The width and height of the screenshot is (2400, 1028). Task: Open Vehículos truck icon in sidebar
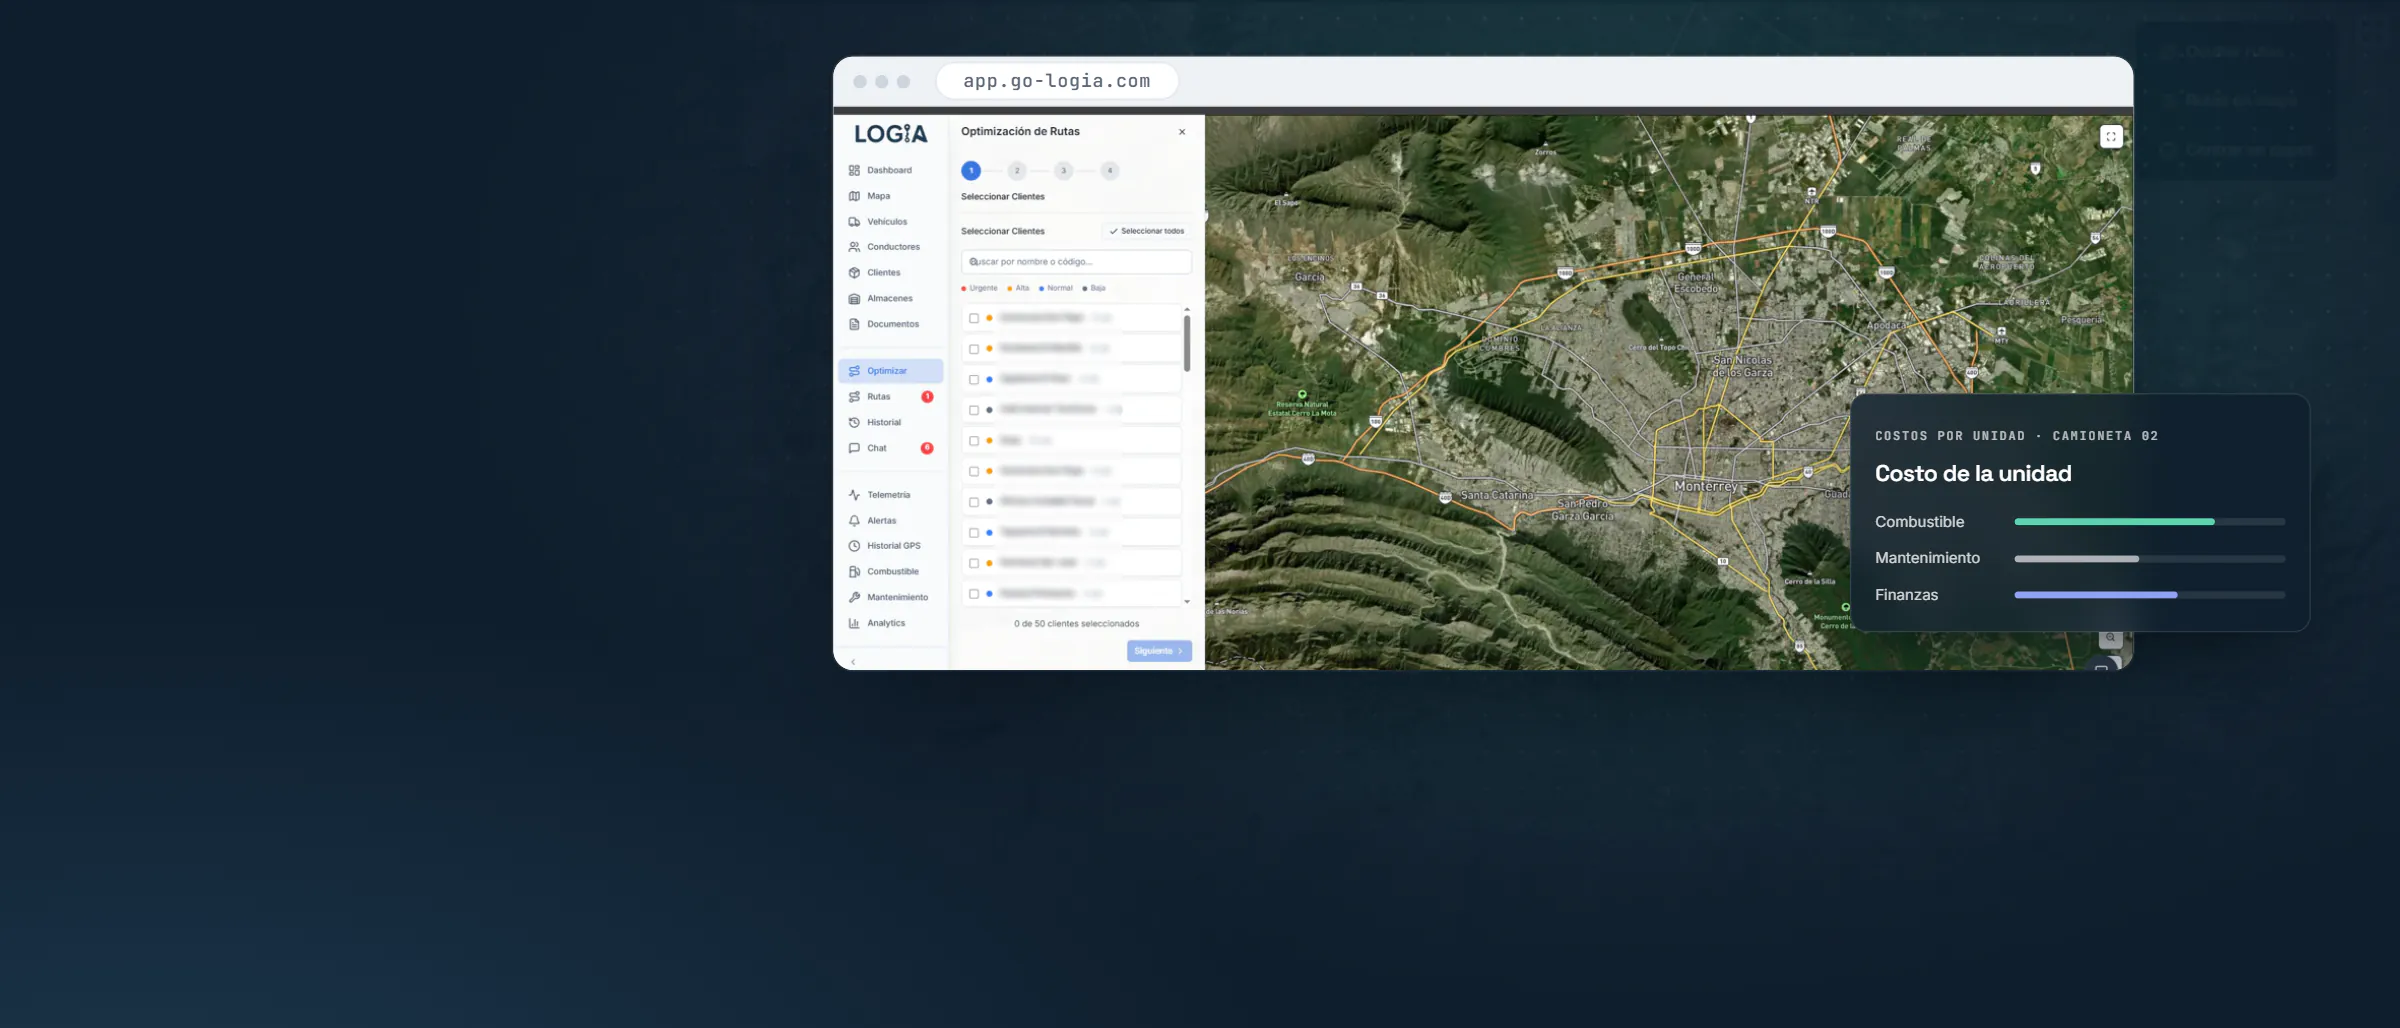click(854, 222)
